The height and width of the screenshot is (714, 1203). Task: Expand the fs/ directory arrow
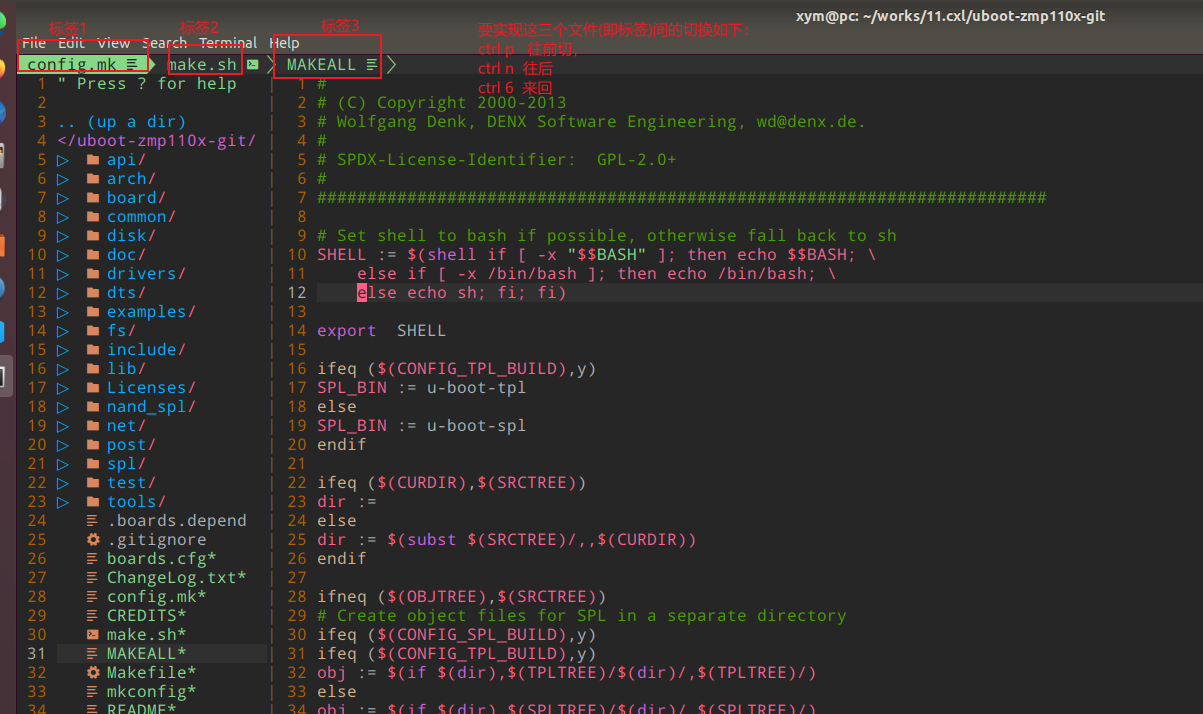coord(63,331)
